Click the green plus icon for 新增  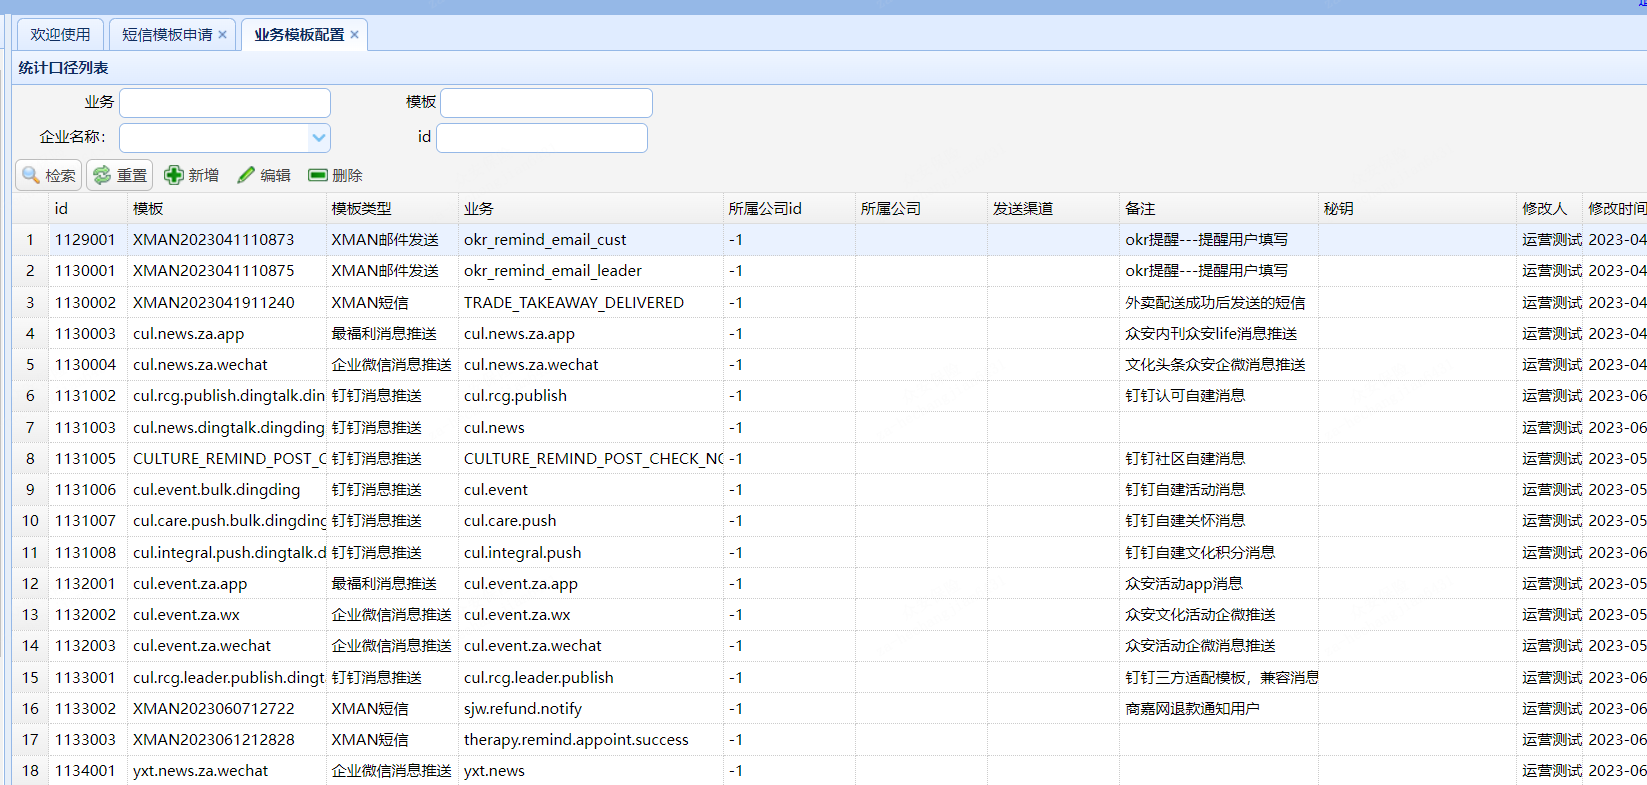click(x=174, y=175)
